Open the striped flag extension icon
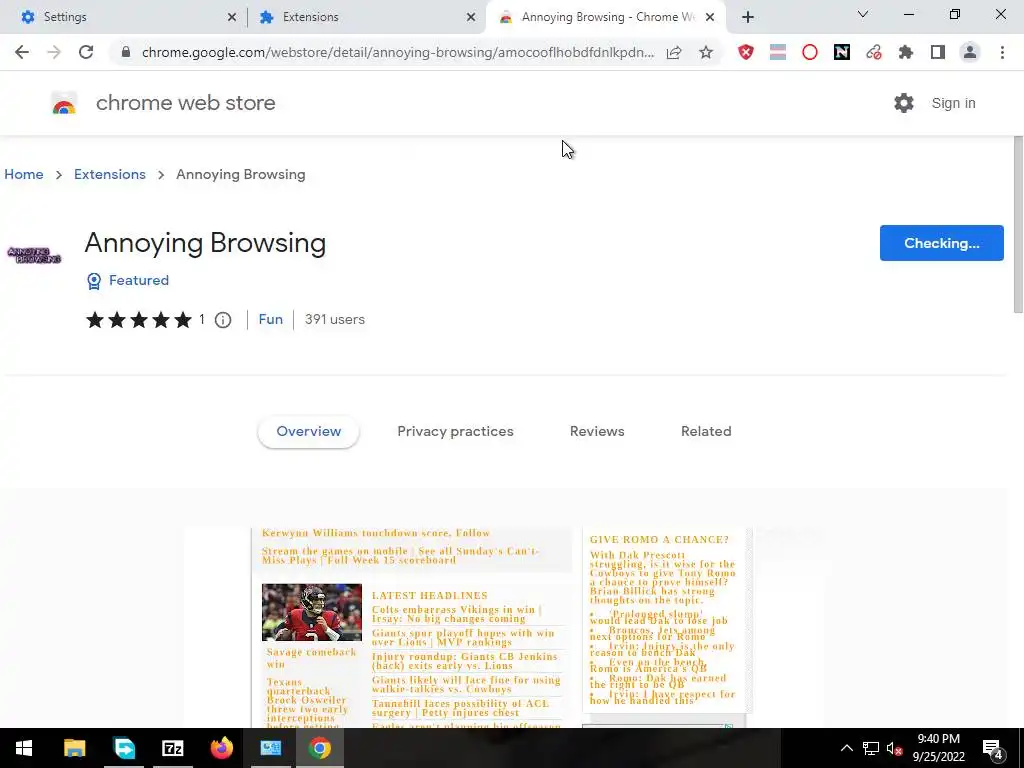 click(778, 52)
